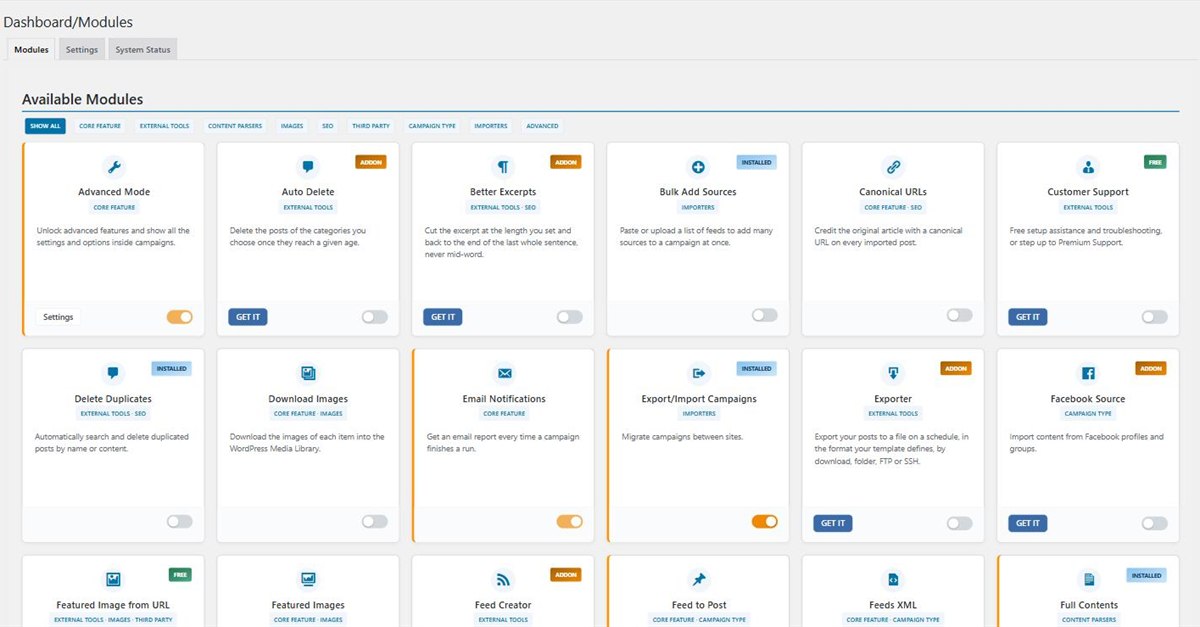Filter modules by External Tools
The height and width of the screenshot is (627, 1200).
[x=164, y=127]
